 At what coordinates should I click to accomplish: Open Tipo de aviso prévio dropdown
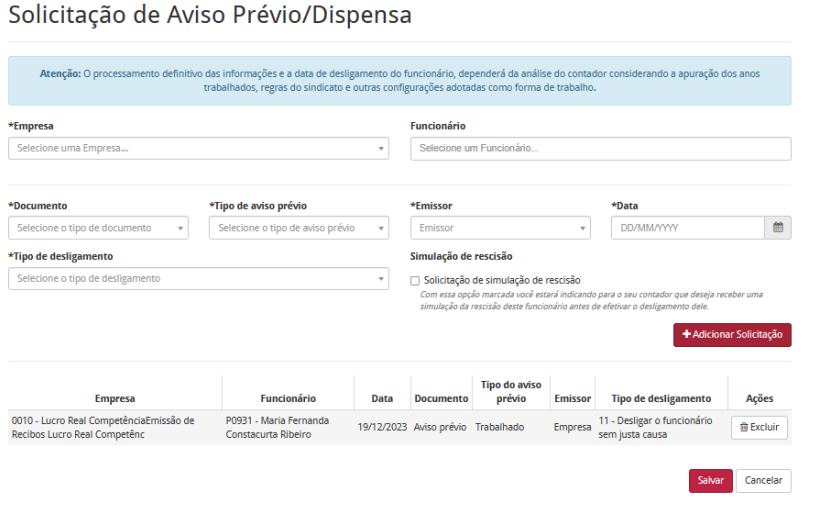[299, 228]
